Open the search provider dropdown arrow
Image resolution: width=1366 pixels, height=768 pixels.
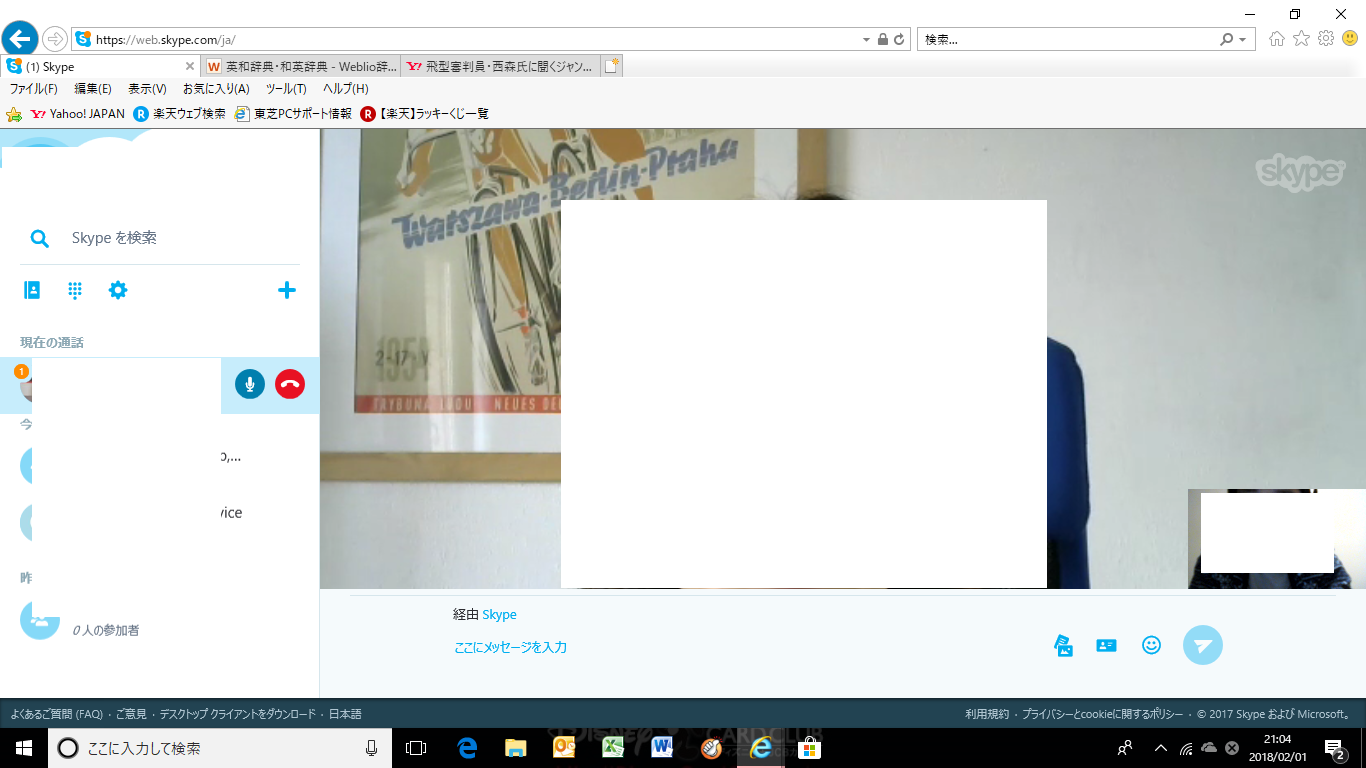1243,40
